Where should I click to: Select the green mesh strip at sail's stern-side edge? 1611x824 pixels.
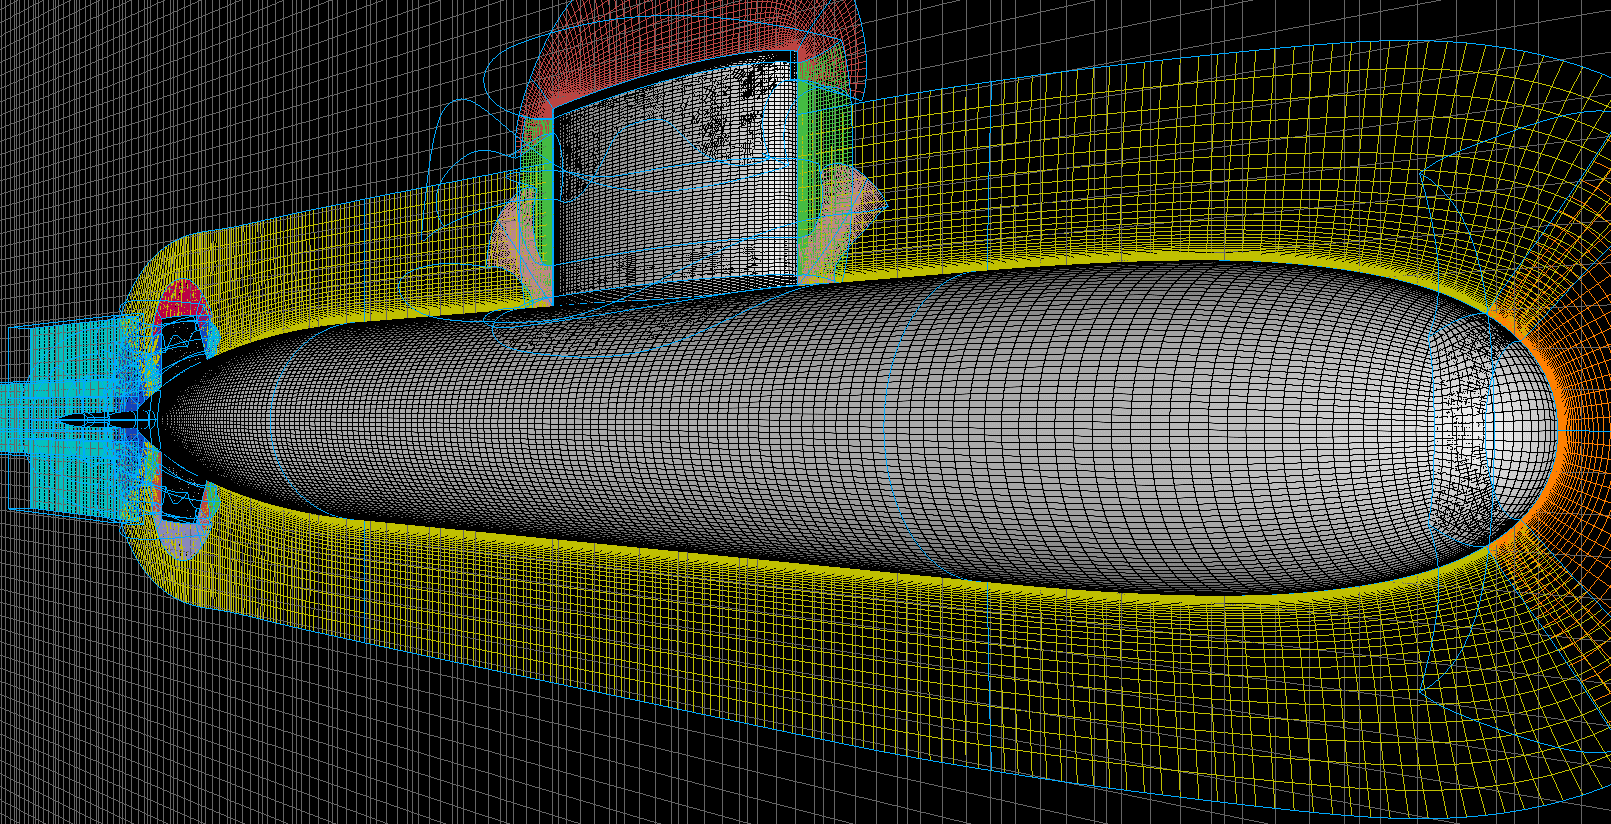(545, 200)
